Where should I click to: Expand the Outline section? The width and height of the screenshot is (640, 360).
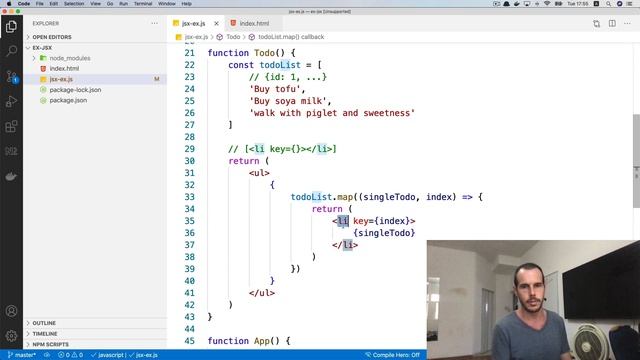pyautogui.click(x=95, y=323)
